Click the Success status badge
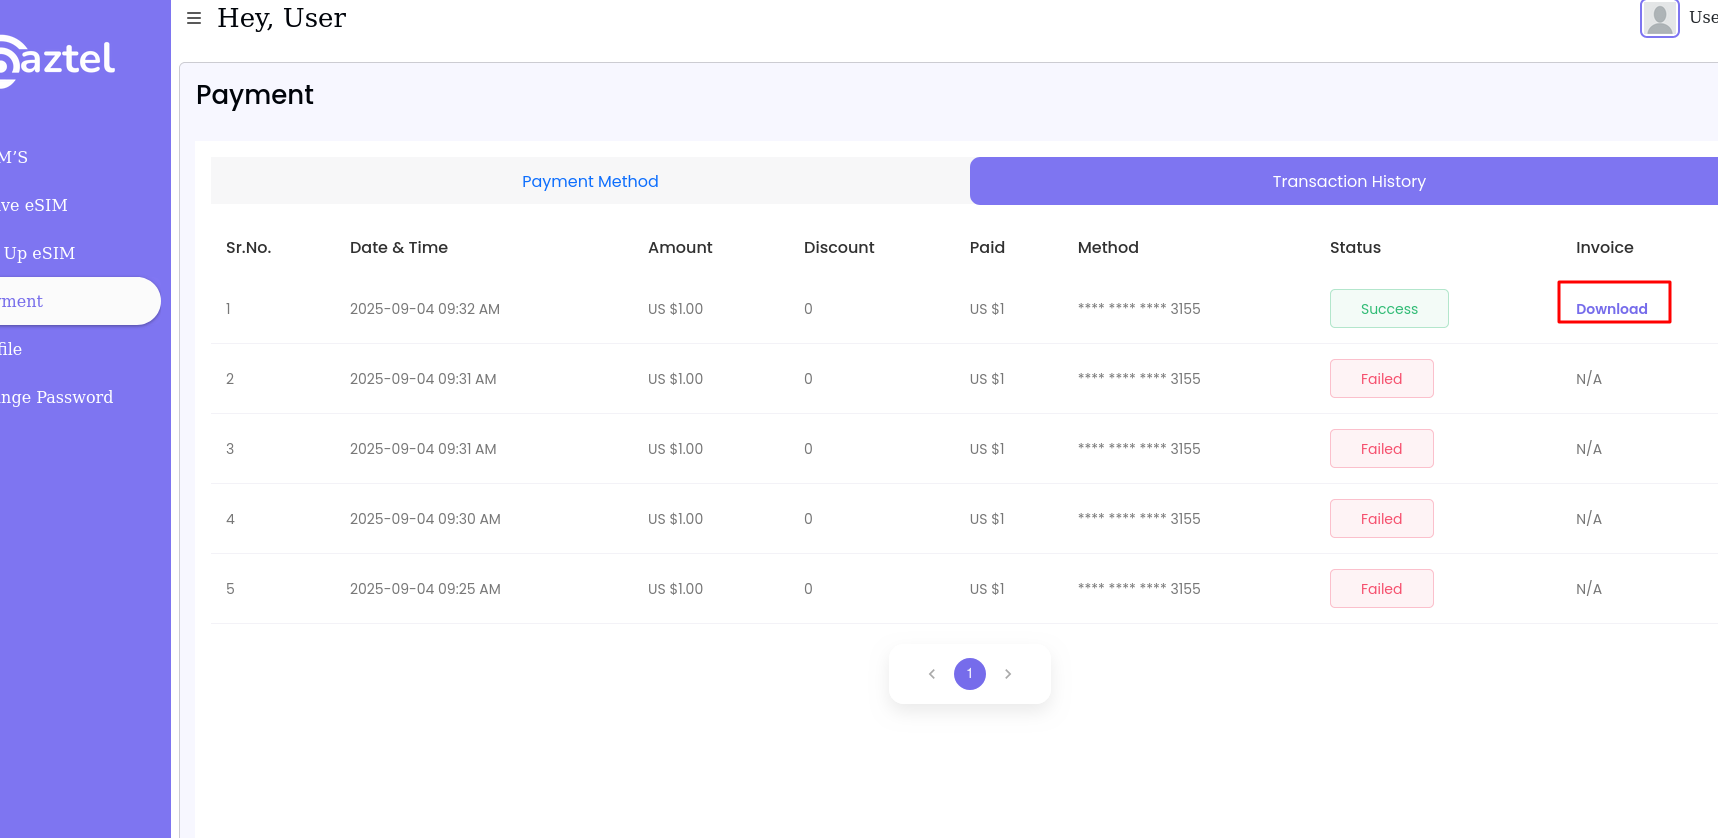This screenshot has width=1718, height=838. pos(1388,309)
